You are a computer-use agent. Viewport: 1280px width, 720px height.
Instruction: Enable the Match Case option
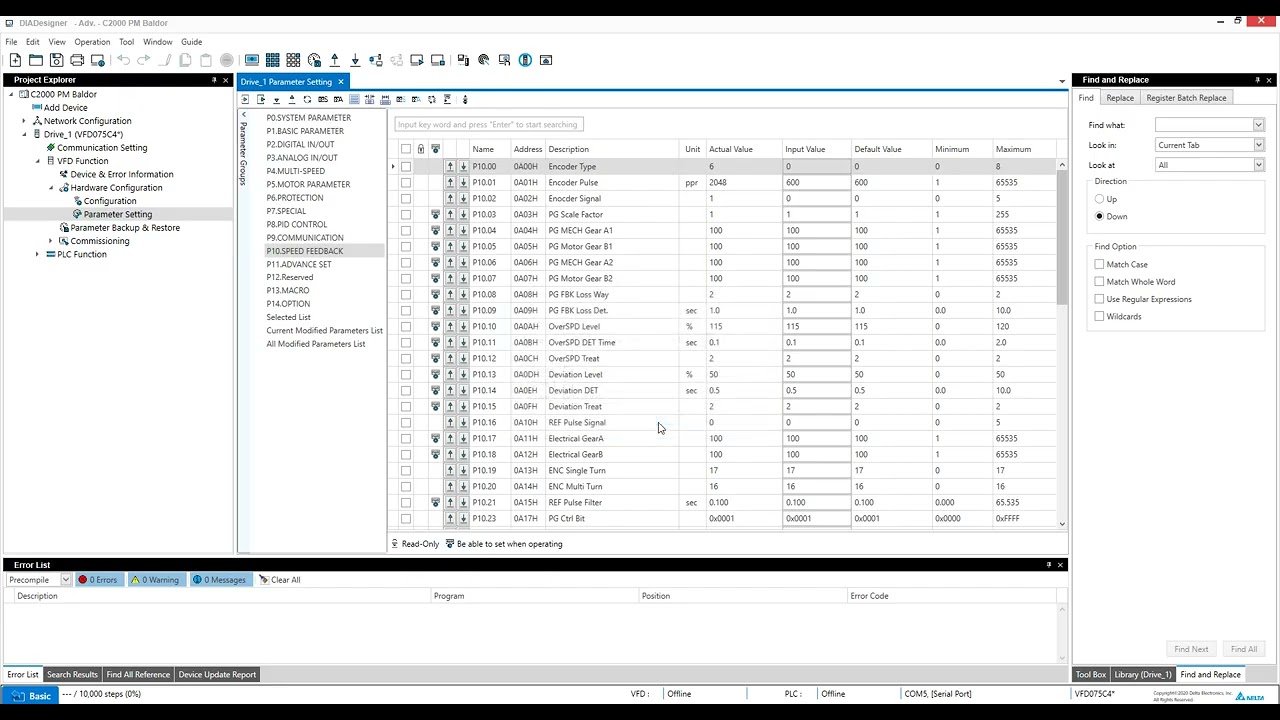[x=1099, y=264]
